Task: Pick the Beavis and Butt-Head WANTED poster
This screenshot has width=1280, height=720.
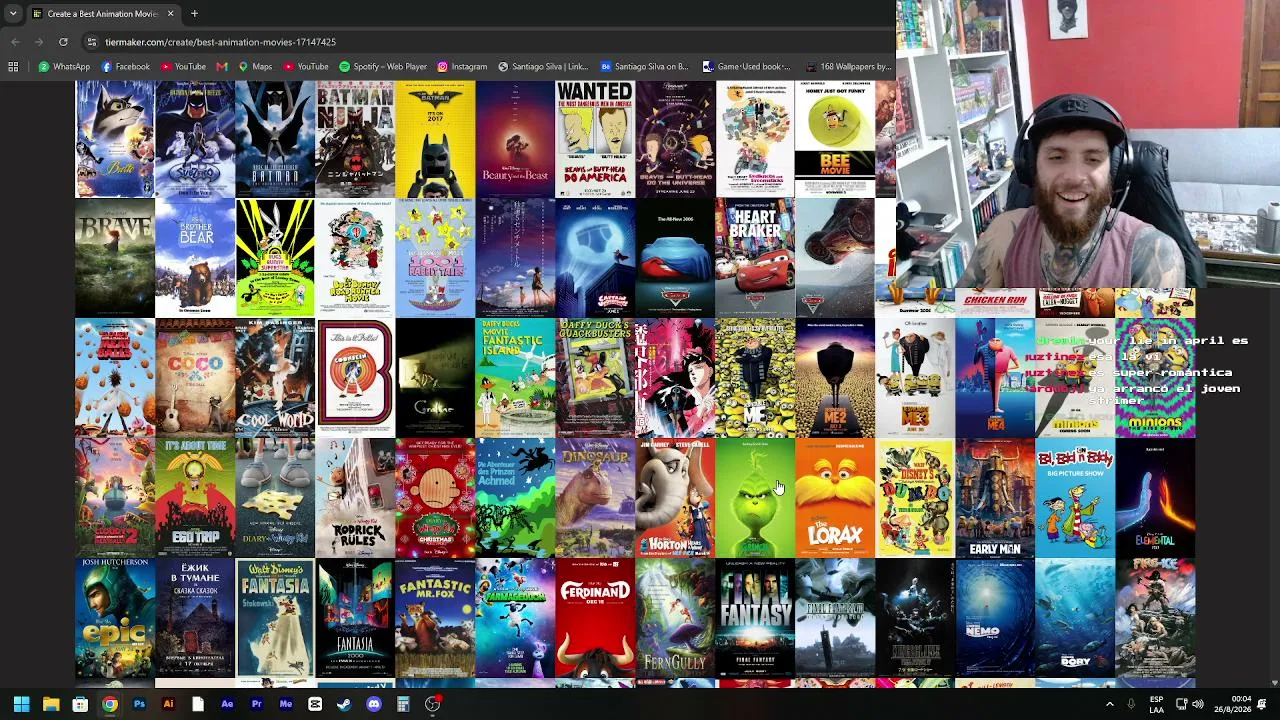Action: pos(595,139)
